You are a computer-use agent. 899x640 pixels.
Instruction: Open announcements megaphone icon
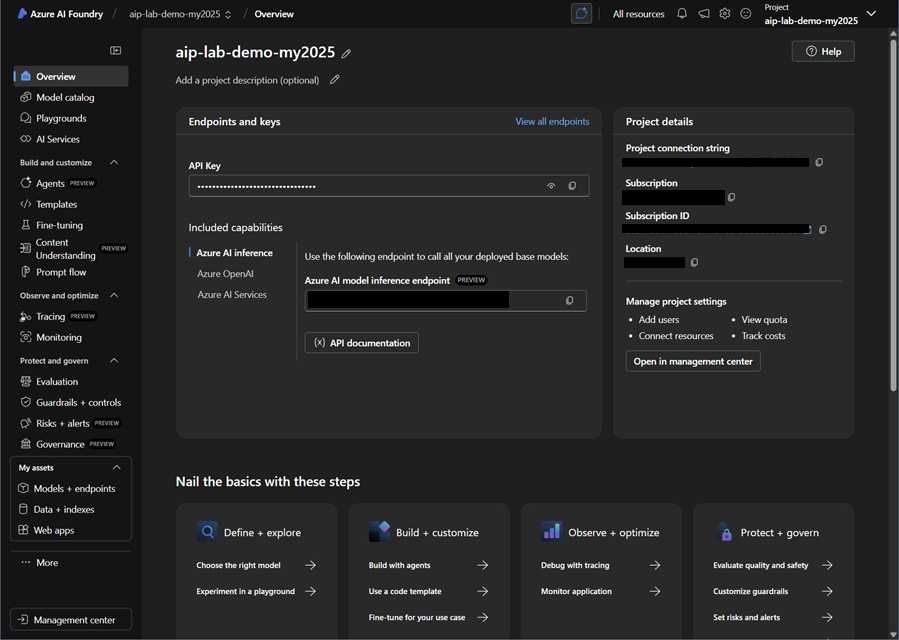(x=704, y=14)
